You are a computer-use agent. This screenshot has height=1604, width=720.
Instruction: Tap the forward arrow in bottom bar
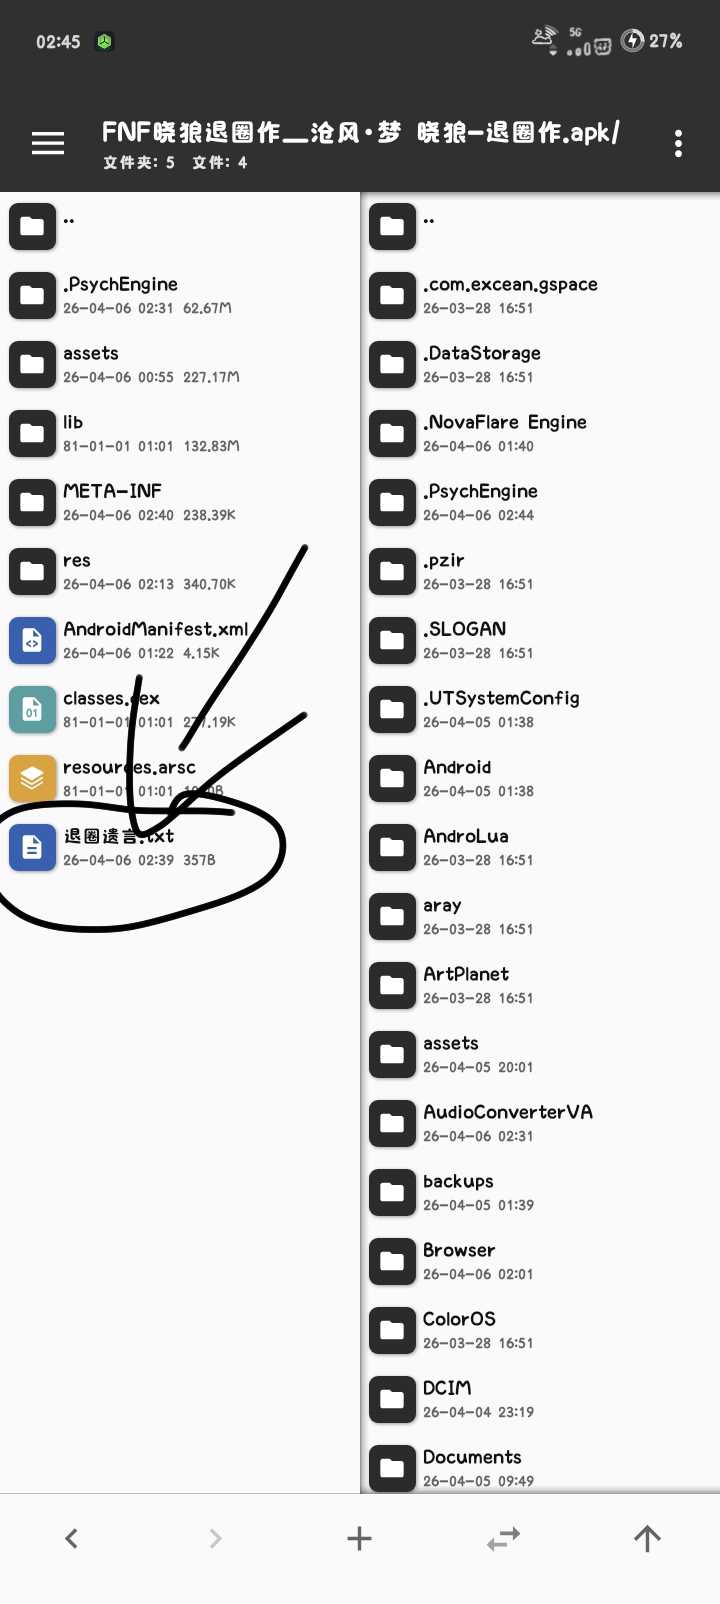(215, 1538)
